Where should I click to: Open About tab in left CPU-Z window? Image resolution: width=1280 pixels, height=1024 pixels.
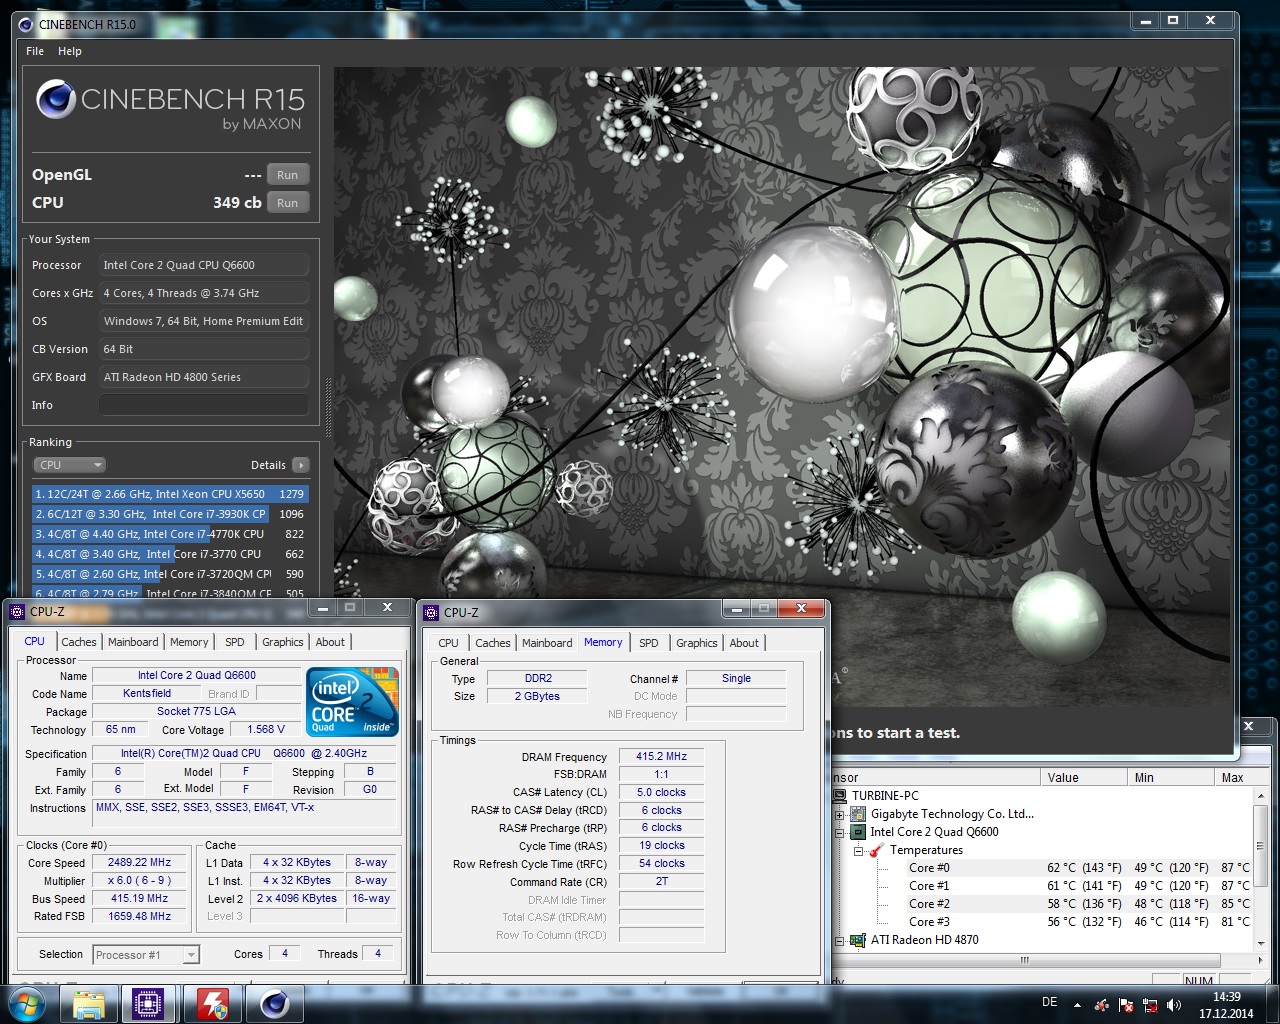click(x=330, y=642)
